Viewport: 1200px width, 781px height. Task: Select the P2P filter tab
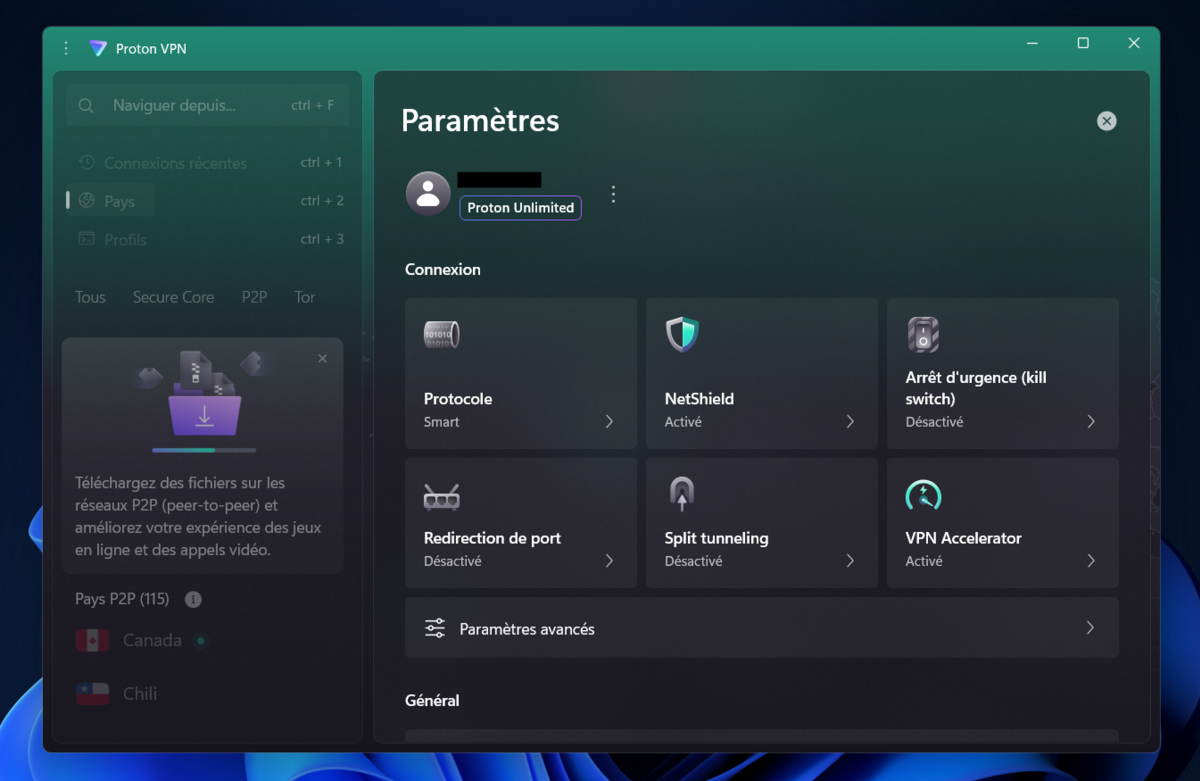(x=254, y=297)
